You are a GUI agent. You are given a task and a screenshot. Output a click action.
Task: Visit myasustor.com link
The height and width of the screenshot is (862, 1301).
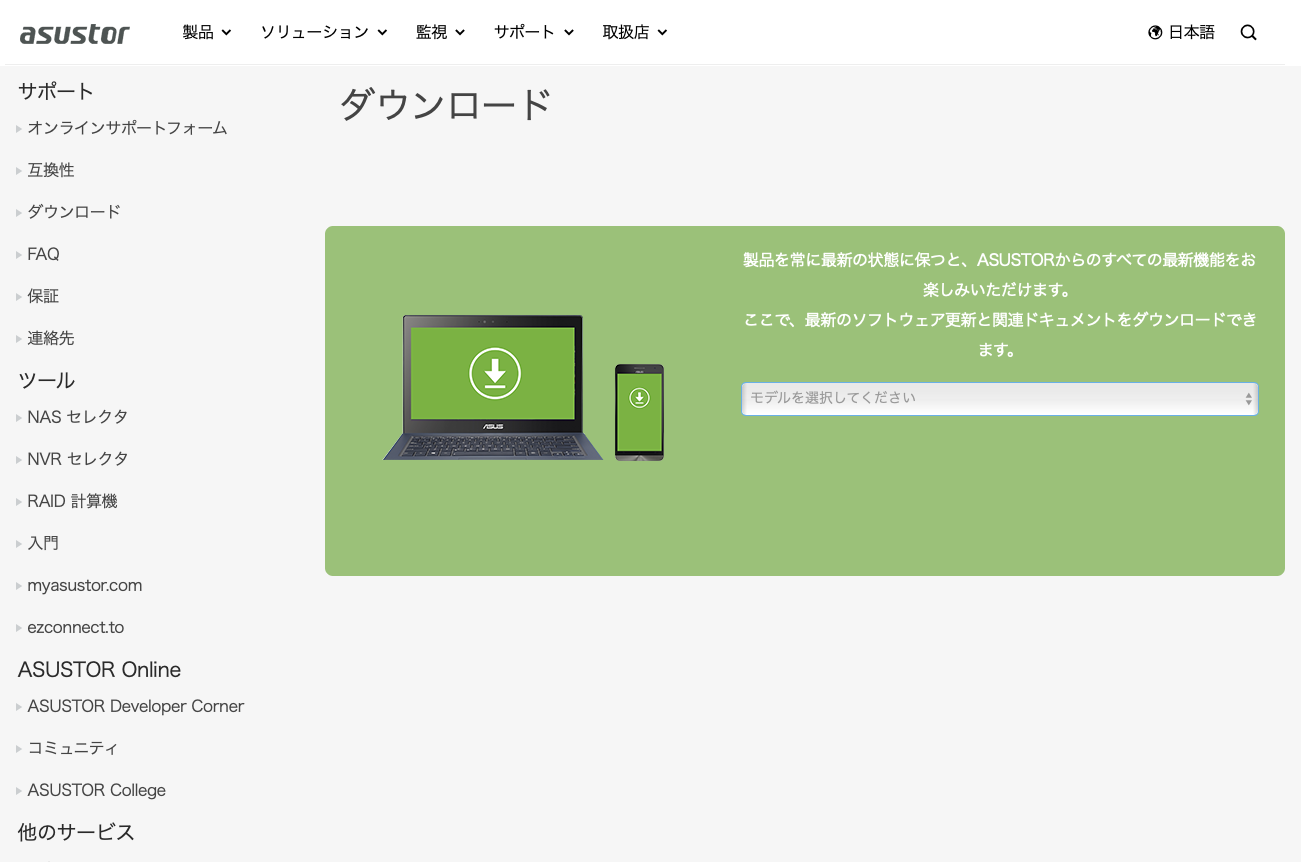(85, 585)
